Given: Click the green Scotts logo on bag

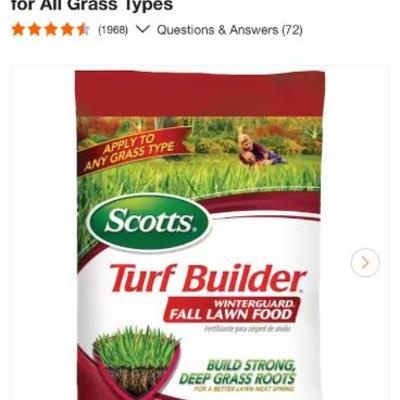Looking at the screenshot, I should pos(149,221).
